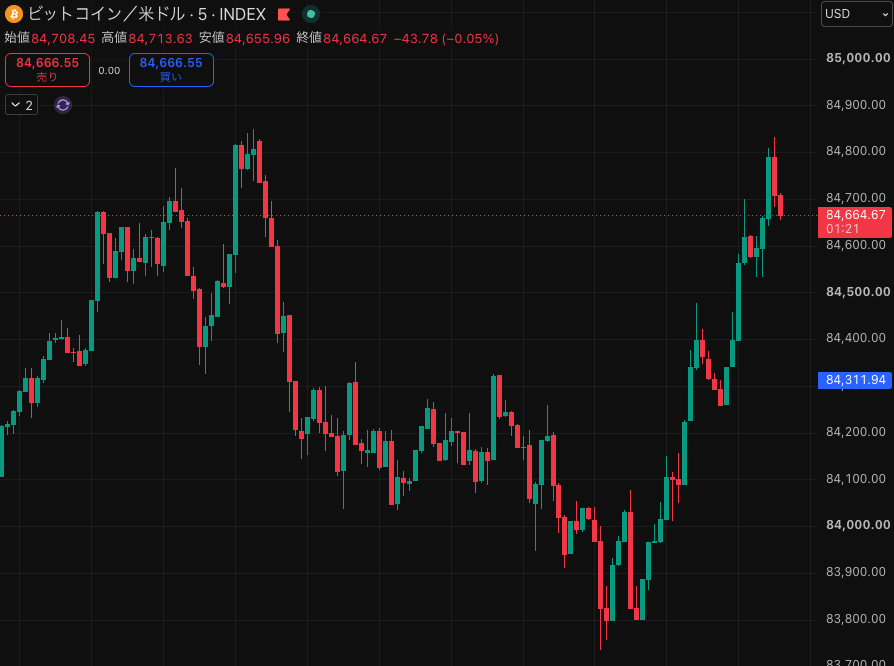Viewport: 894px width, 666px height.
Task: Click the blue 84,311.94 price label
Action: point(855,380)
